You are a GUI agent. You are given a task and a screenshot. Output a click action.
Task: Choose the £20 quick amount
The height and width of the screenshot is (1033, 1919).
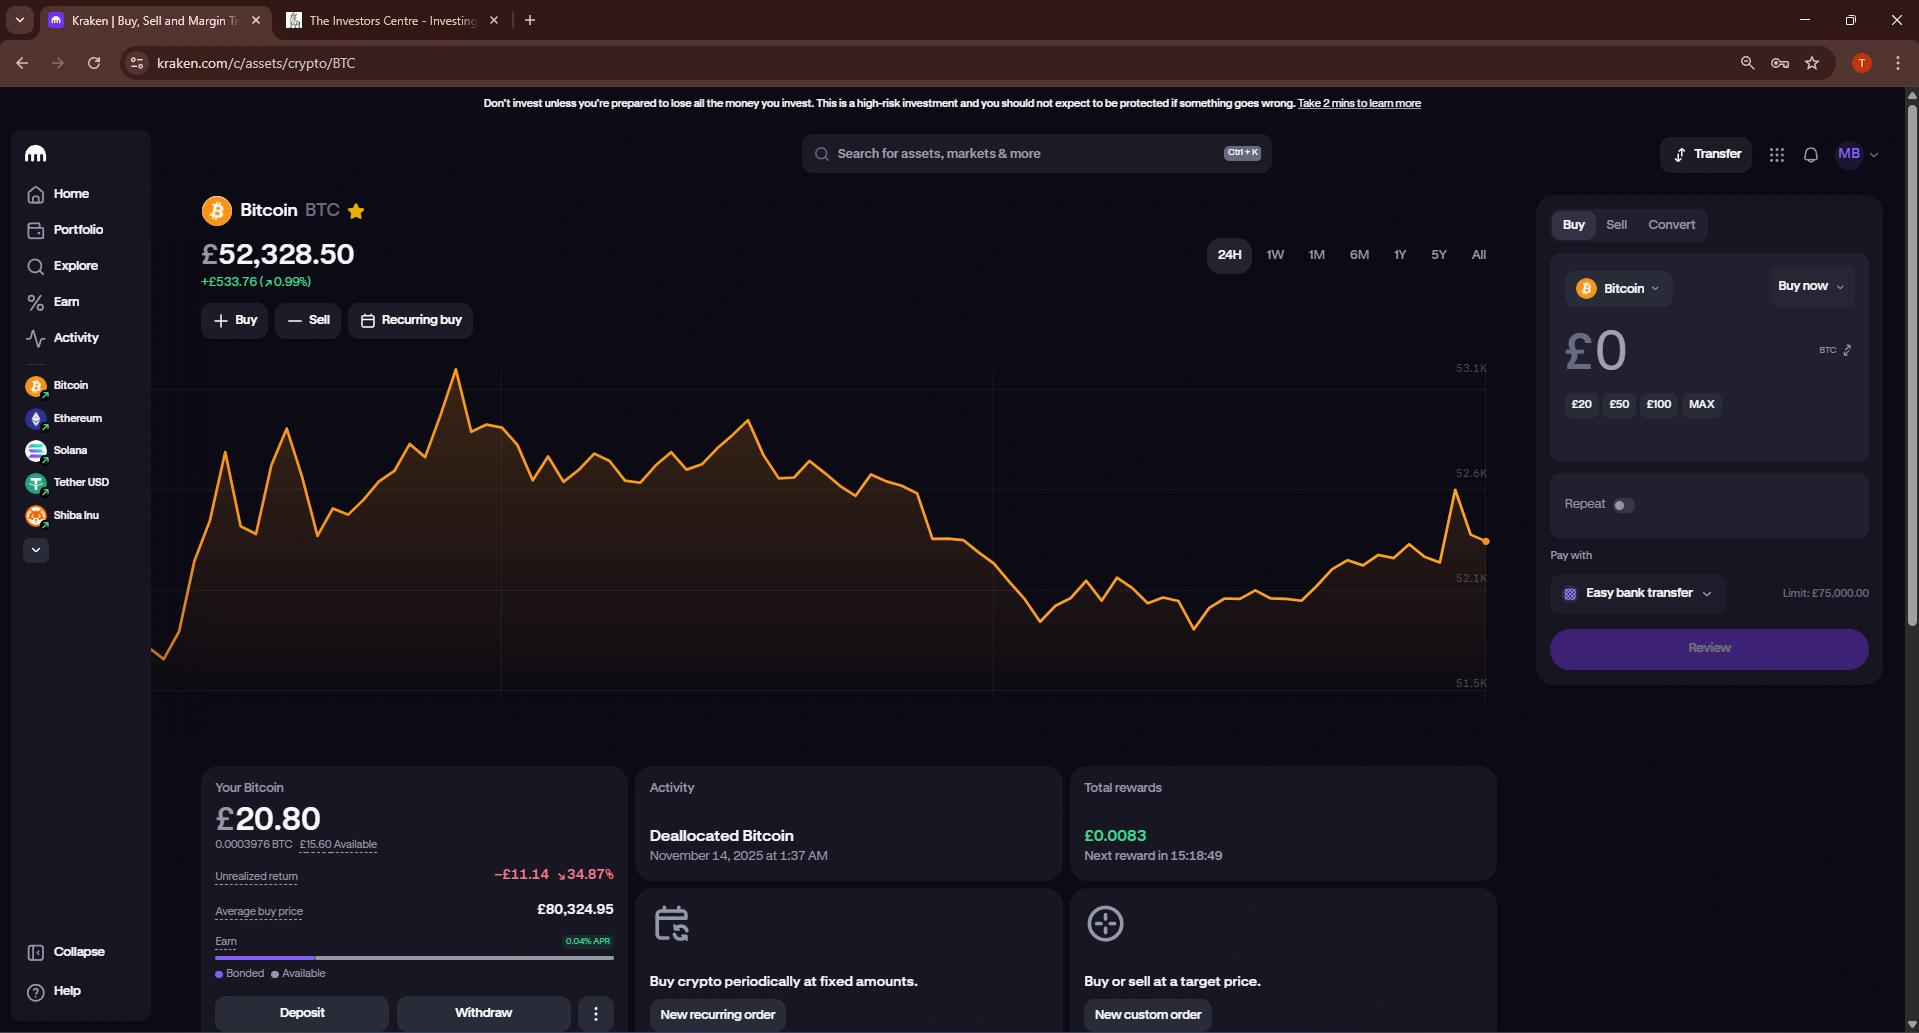pyautogui.click(x=1581, y=405)
